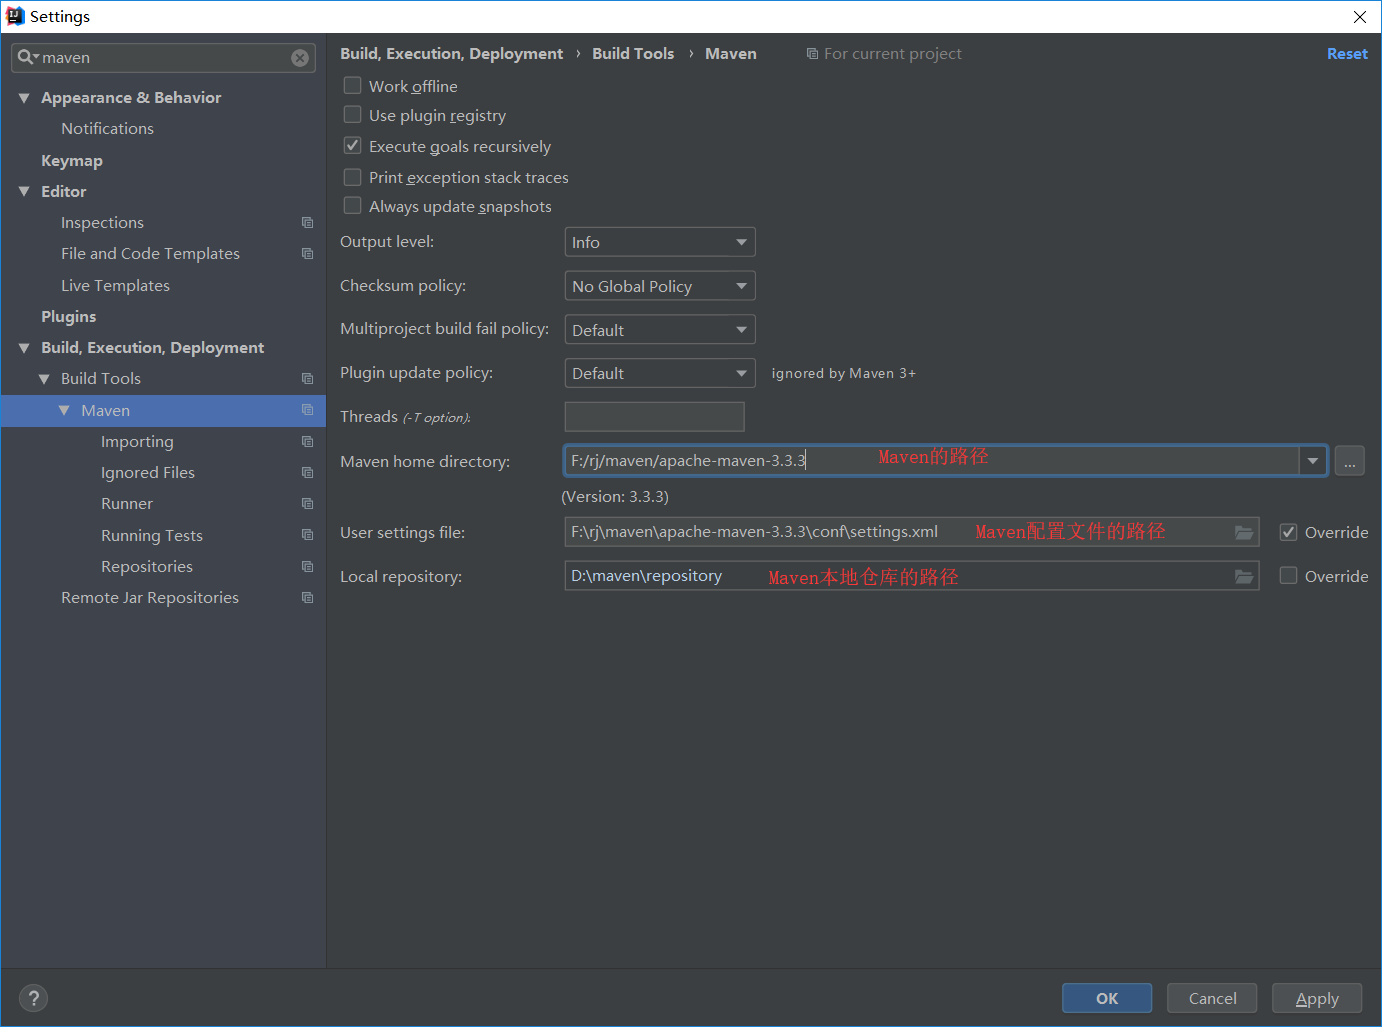Click the IntelliJ Settings window icon
This screenshot has width=1382, height=1027.
(x=15, y=16)
